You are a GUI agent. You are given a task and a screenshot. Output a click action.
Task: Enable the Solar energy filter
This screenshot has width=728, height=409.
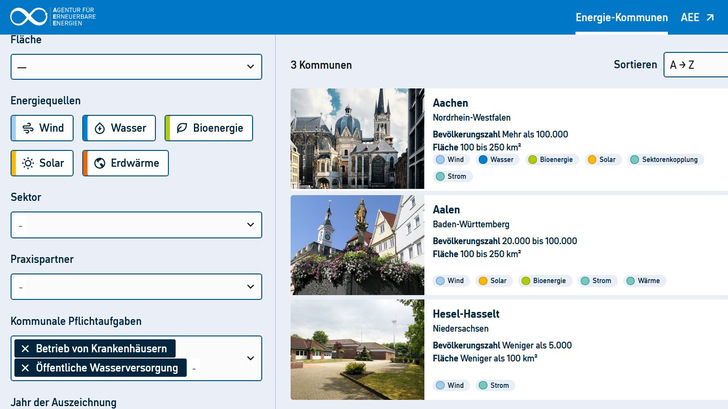point(42,163)
